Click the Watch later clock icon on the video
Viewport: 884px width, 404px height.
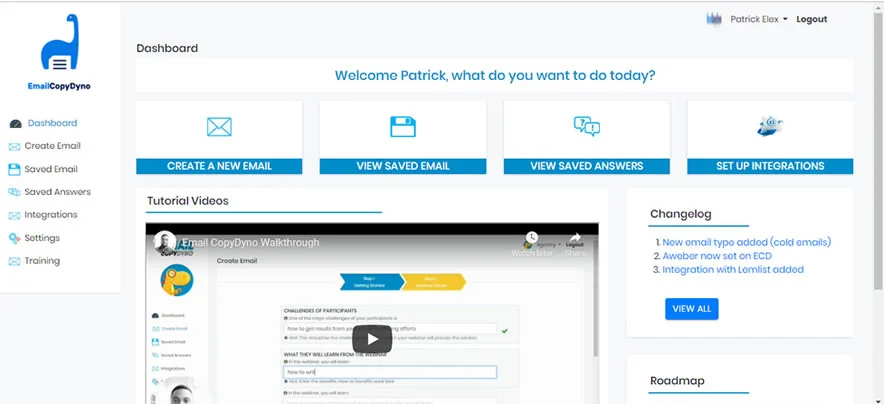point(531,237)
